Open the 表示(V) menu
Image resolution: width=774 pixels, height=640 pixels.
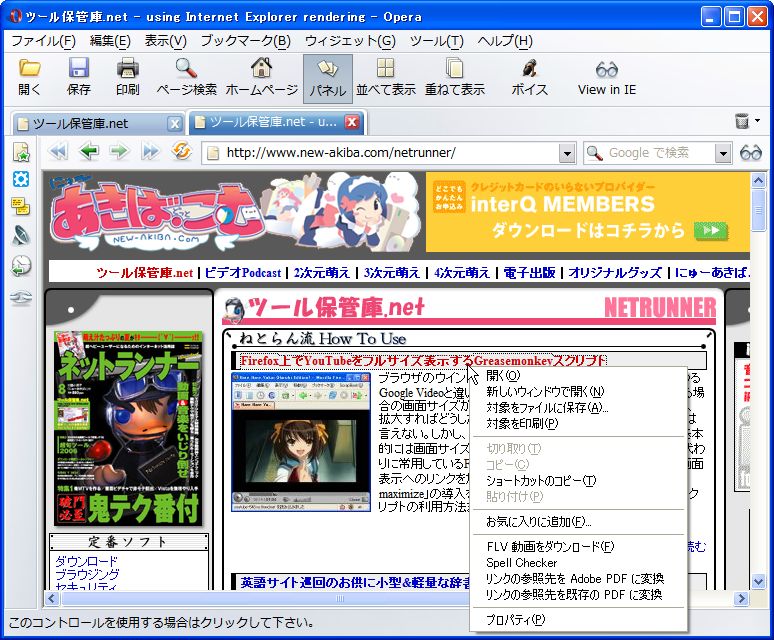point(165,41)
